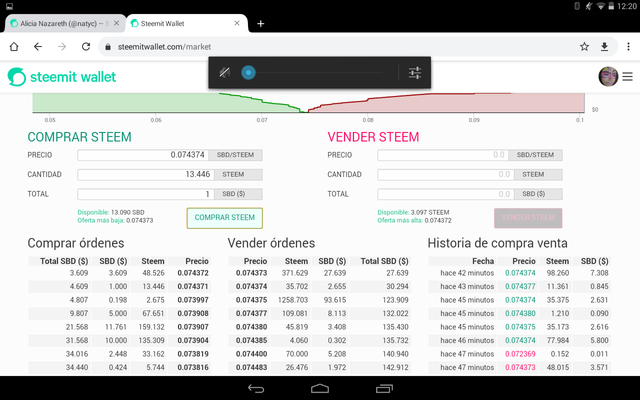Image resolution: width=640 pixels, height=400 pixels.
Task: Open the volume settings equalizer icon
Action: pyautogui.click(x=415, y=73)
